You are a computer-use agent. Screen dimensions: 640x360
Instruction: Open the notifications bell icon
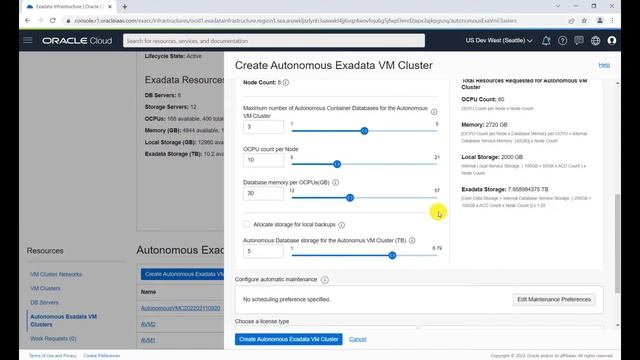point(546,40)
